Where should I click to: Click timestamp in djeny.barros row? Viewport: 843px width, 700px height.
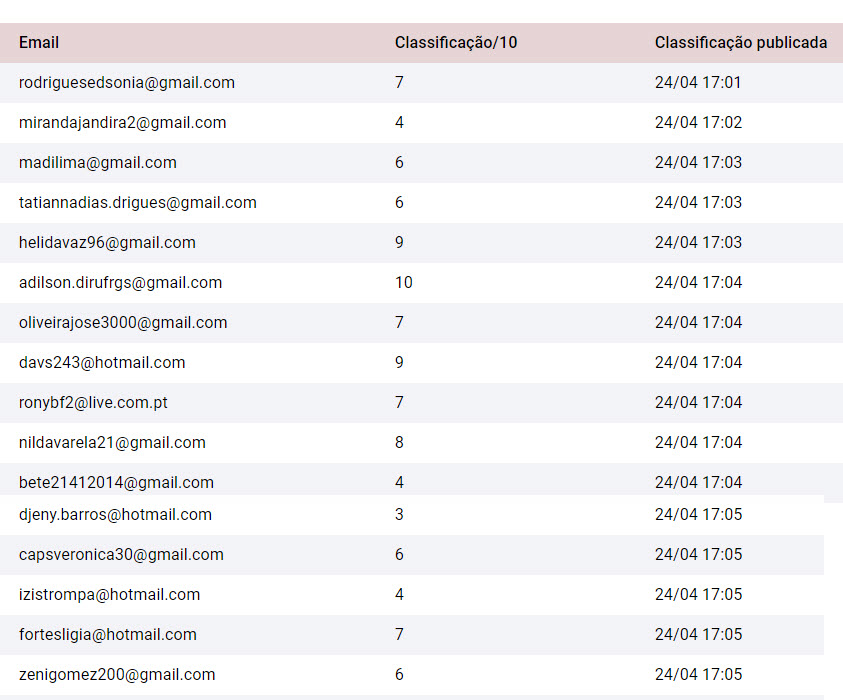point(698,514)
